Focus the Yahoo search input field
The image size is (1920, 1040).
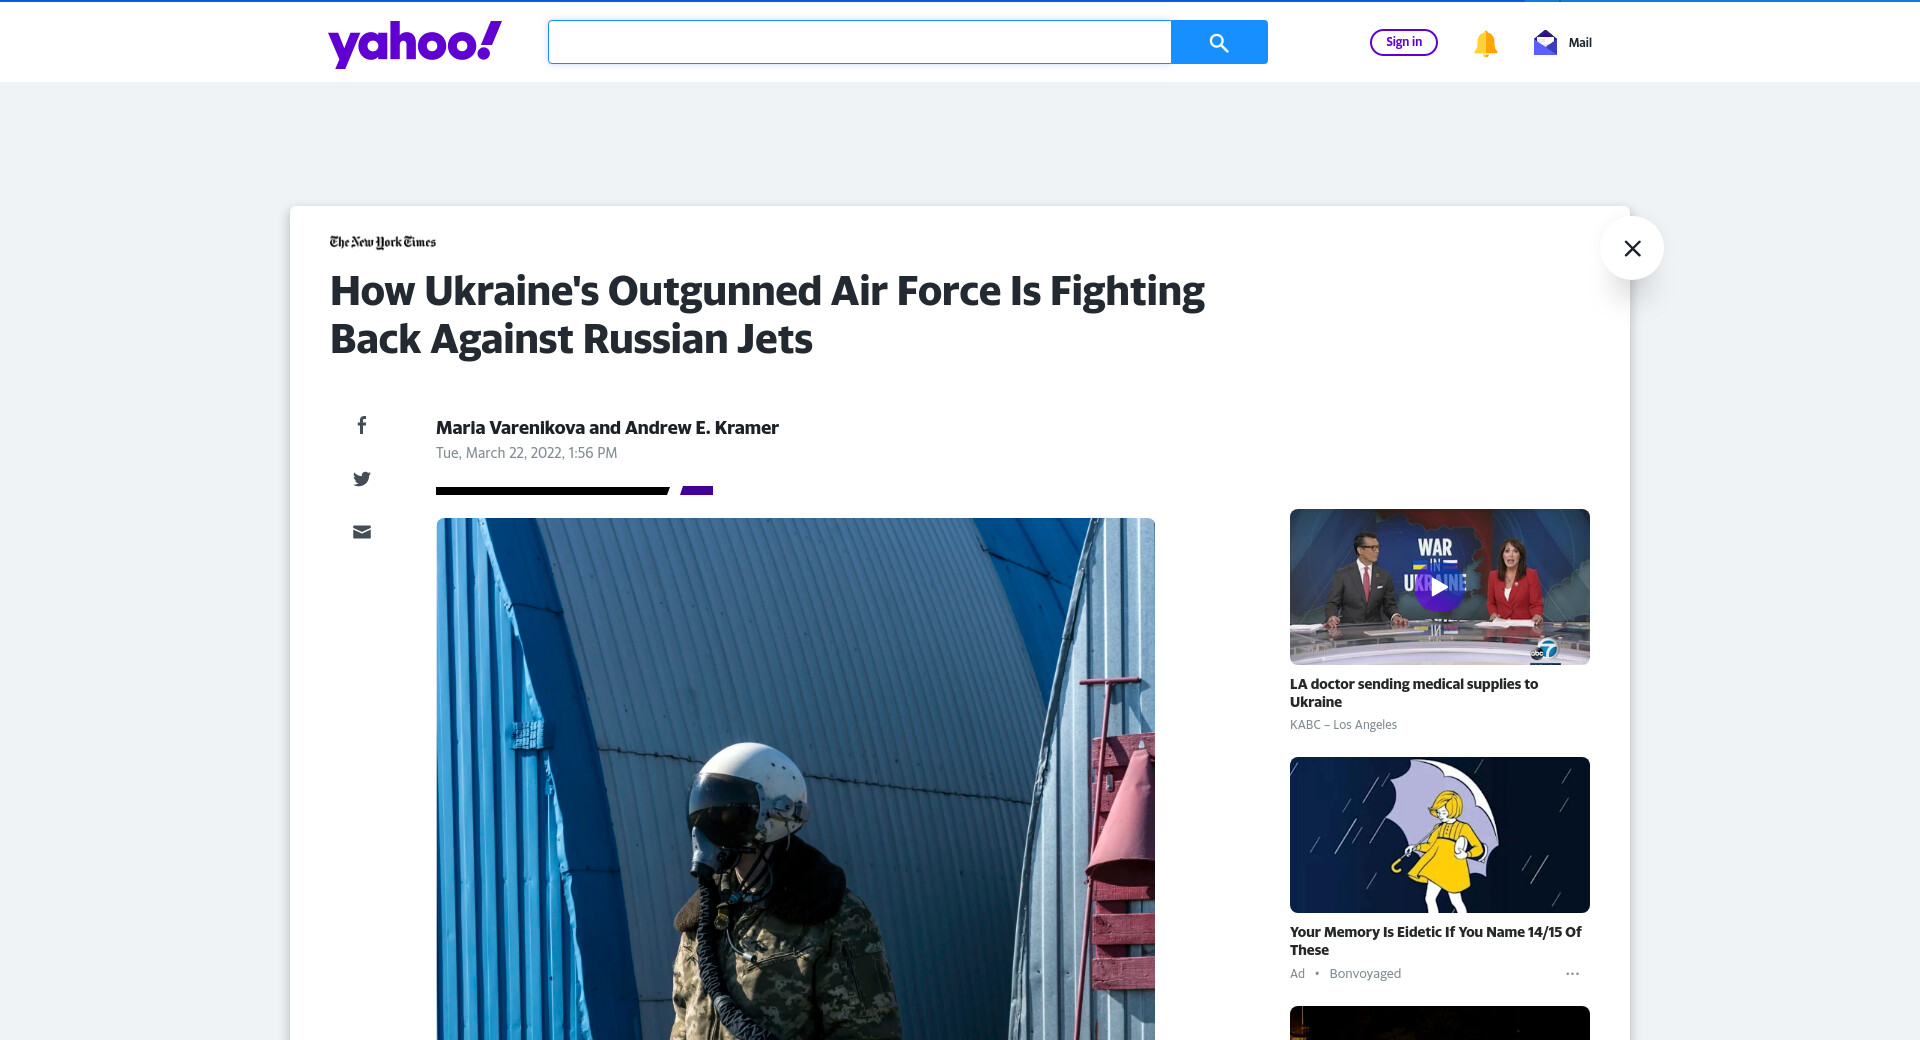860,42
